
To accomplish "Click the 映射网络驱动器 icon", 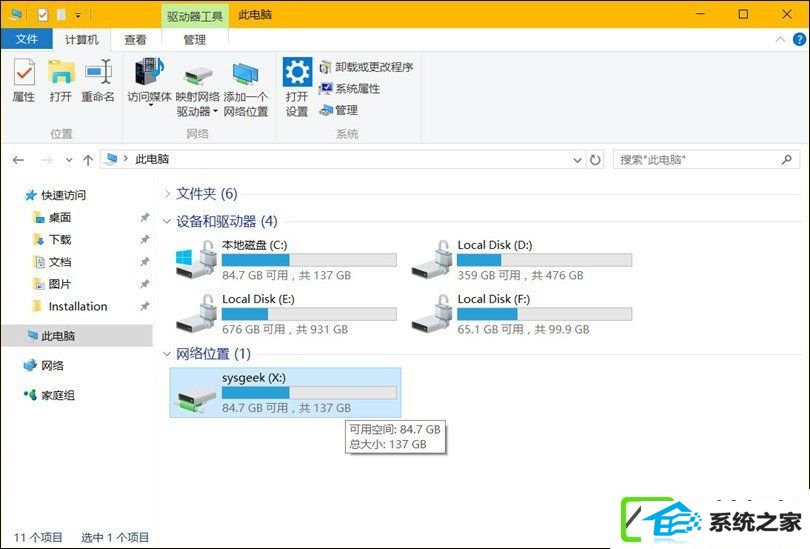I will (x=198, y=75).
